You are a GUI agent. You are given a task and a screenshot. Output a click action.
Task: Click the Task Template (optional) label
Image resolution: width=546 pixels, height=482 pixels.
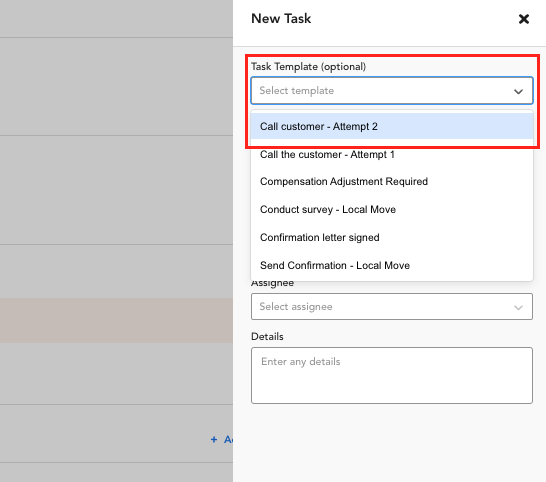308,67
